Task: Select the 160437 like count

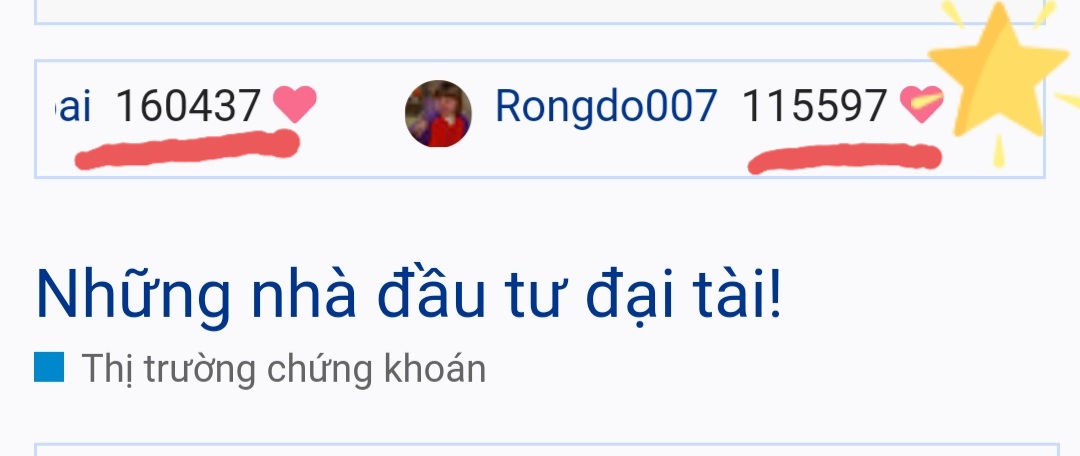Action: 188,106
